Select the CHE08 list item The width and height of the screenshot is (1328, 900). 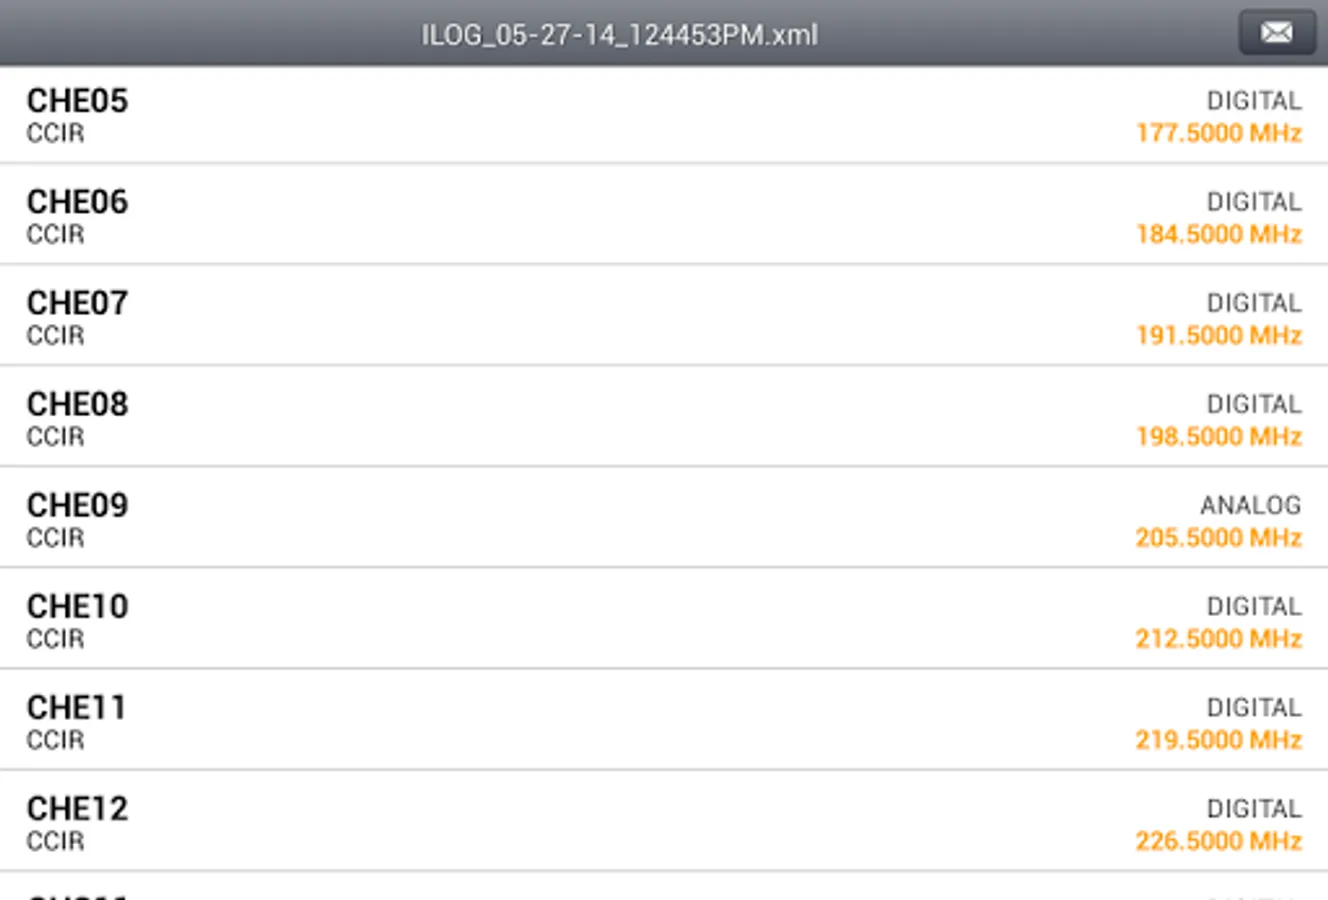click(x=664, y=417)
